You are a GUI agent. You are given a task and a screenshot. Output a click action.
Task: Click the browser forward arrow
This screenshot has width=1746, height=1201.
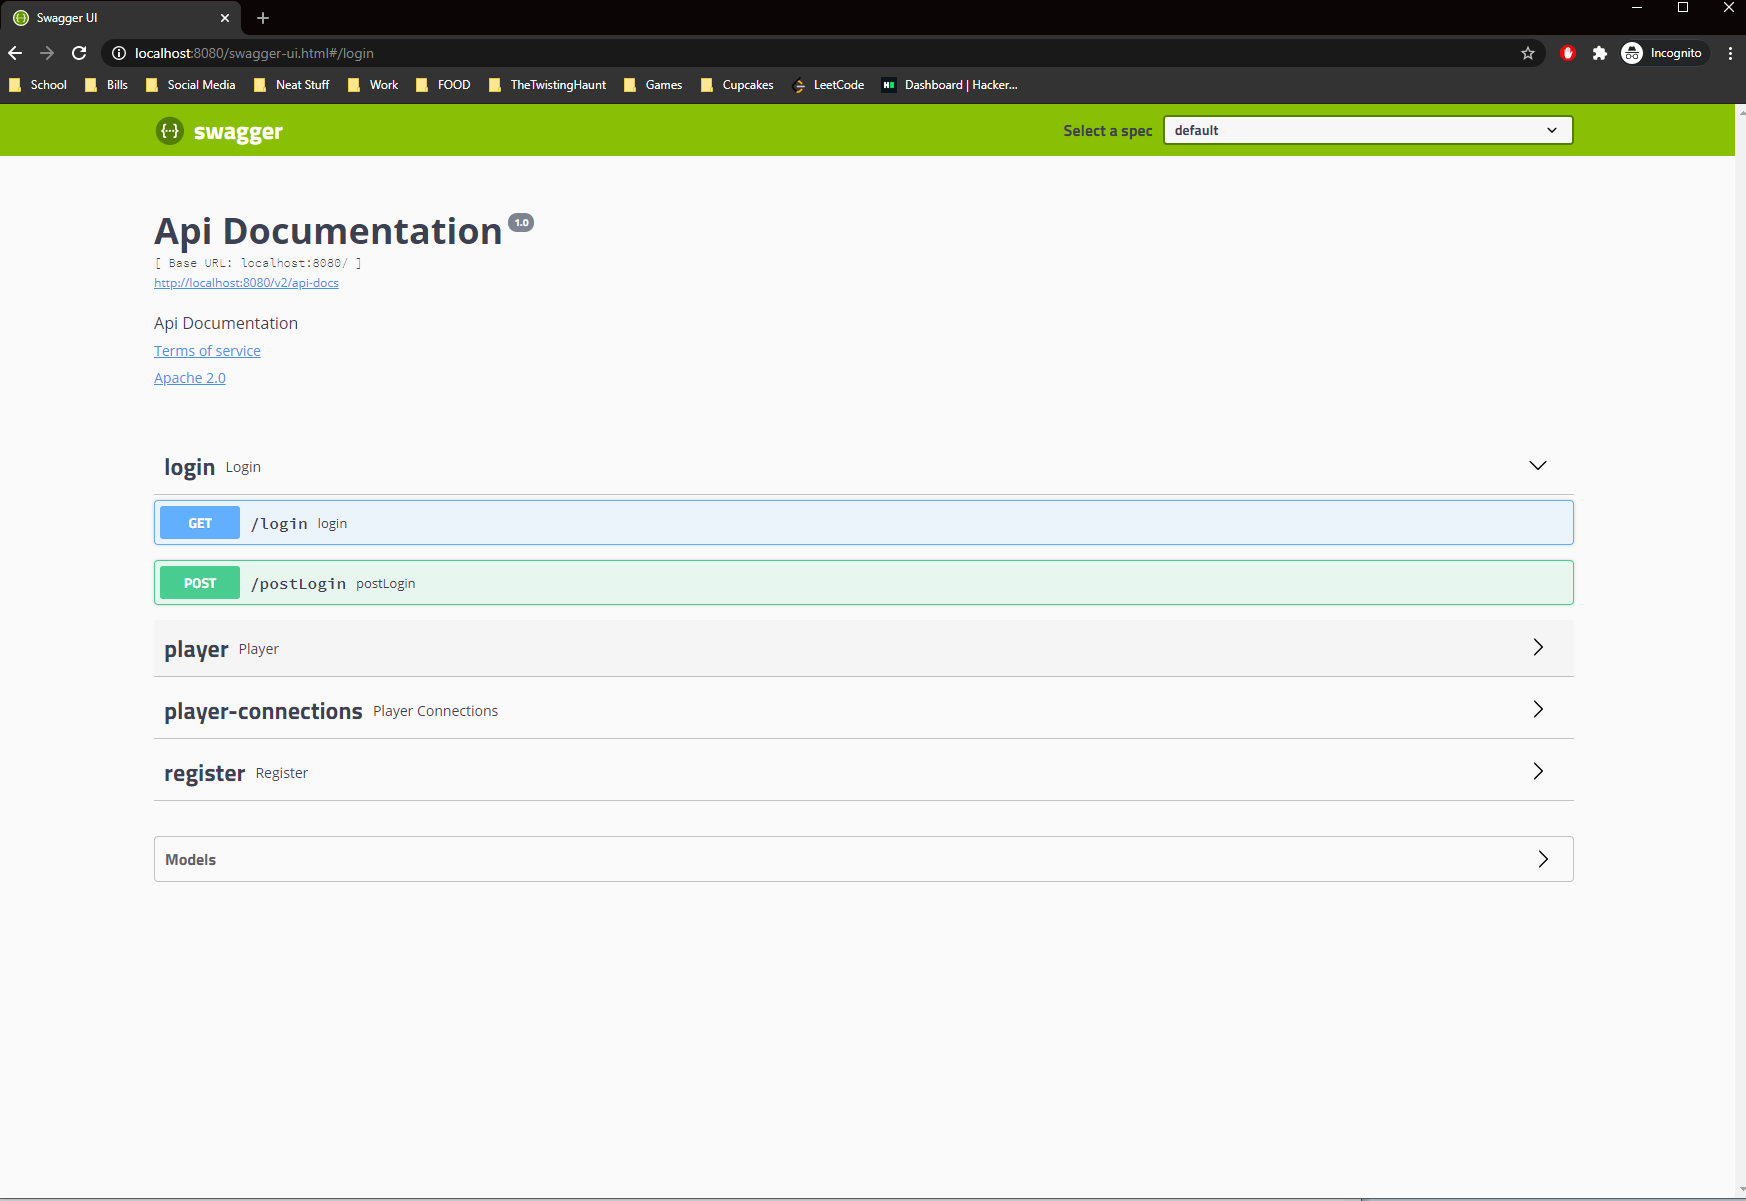(47, 53)
